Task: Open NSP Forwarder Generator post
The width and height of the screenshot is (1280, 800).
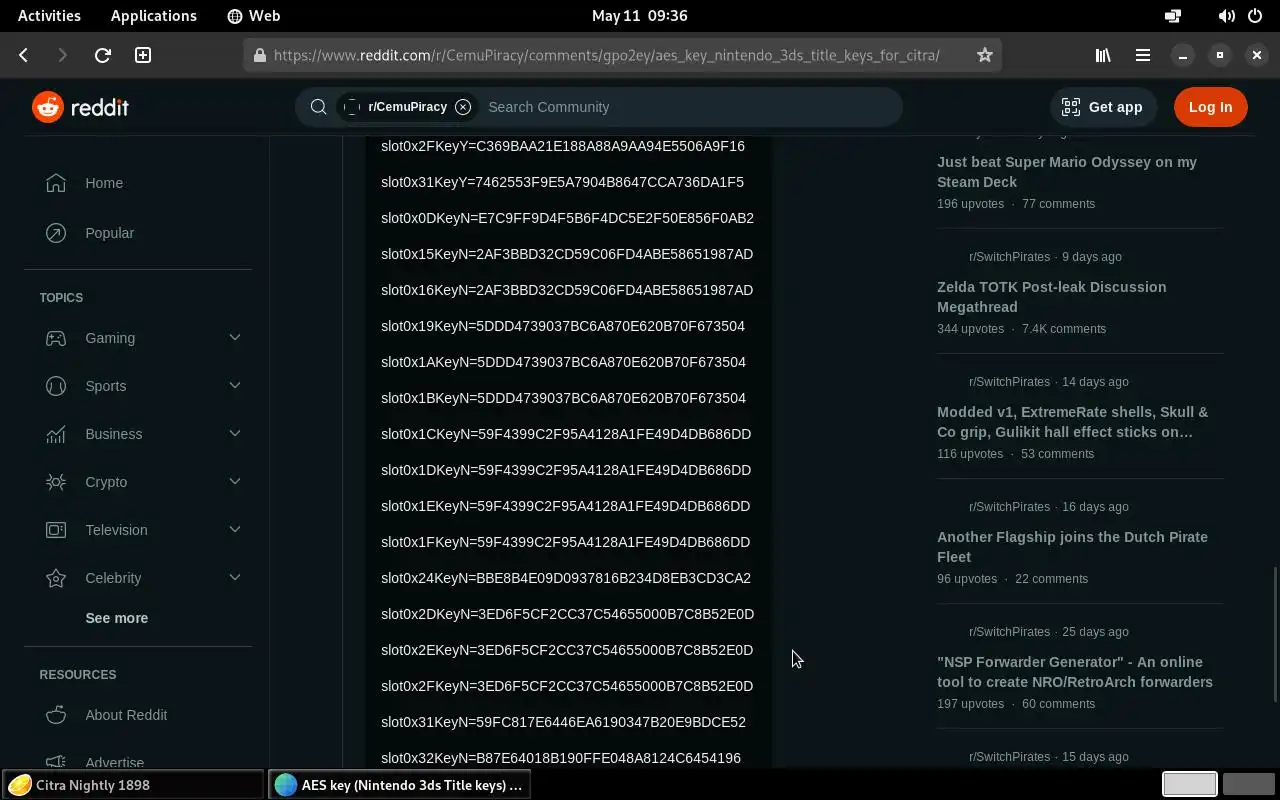Action: pos(1075,672)
